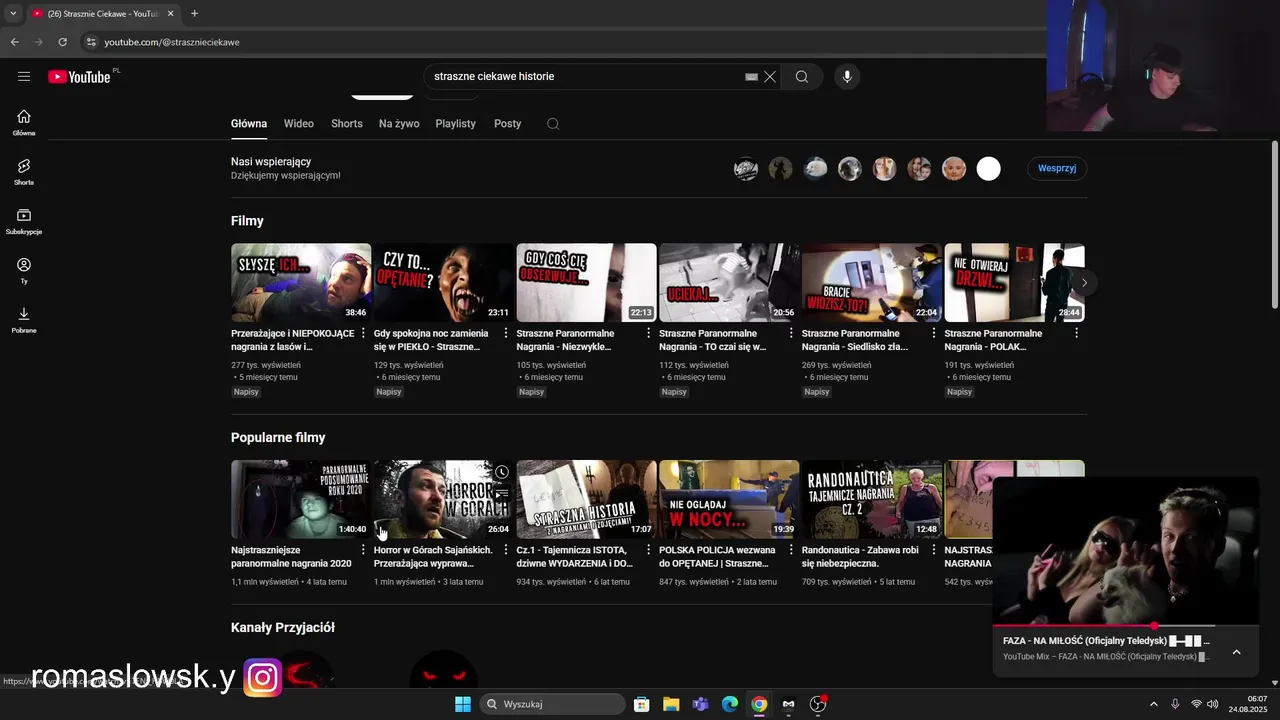This screenshot has width=1280, height=720.
Task: Open Wi-Fi network settings in the tray
Action: (1196, 704)
